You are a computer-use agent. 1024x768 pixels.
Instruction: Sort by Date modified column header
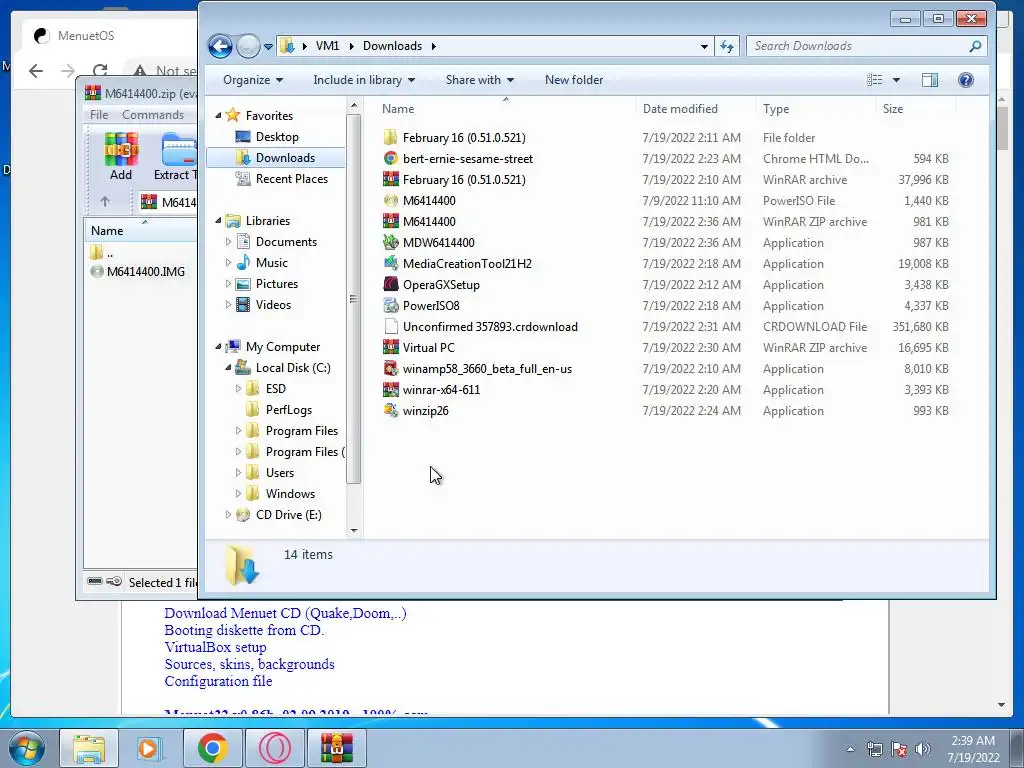696,108
